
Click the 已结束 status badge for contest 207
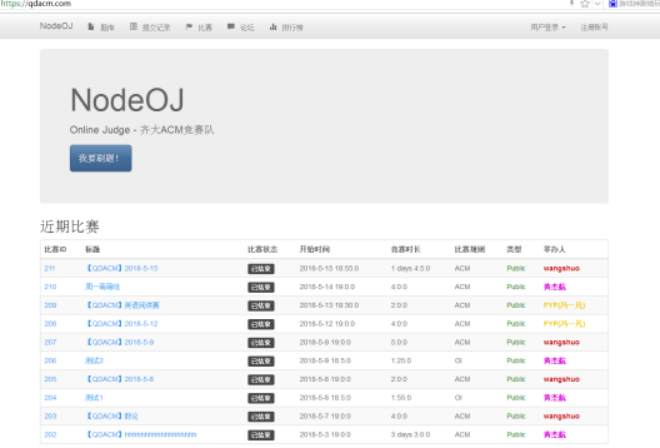point(261,342)
